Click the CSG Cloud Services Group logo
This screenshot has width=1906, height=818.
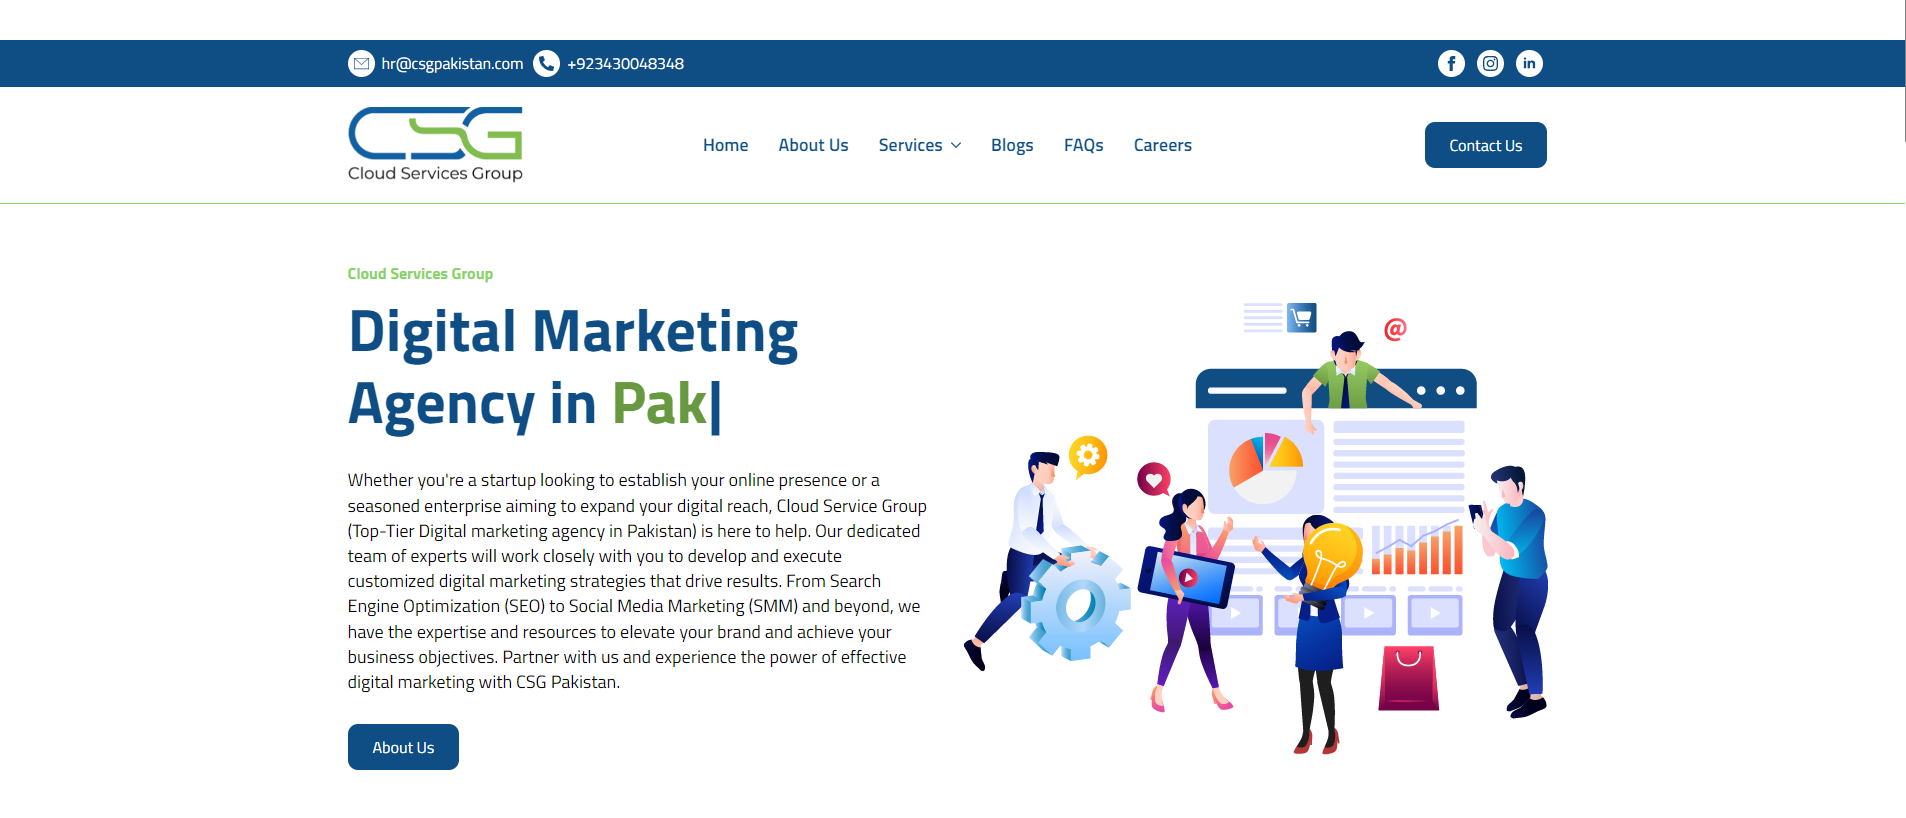(435, 145)
